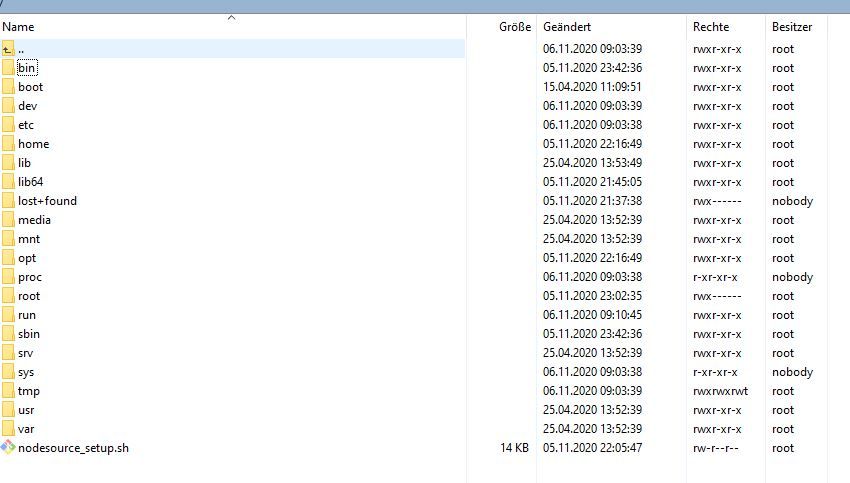Select the boot folder icon

pos(8,87)
